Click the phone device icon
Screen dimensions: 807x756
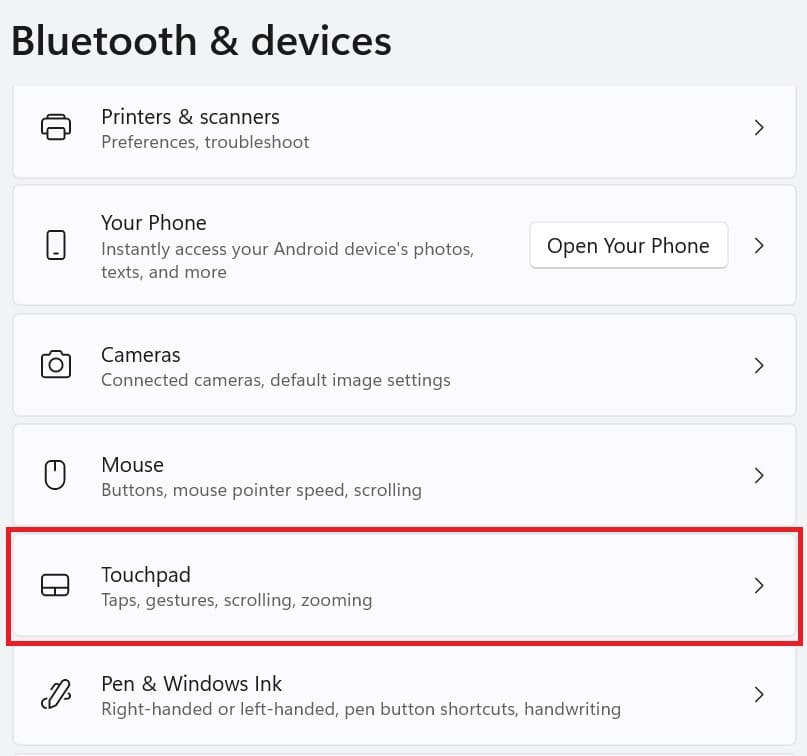click(56, 245)
